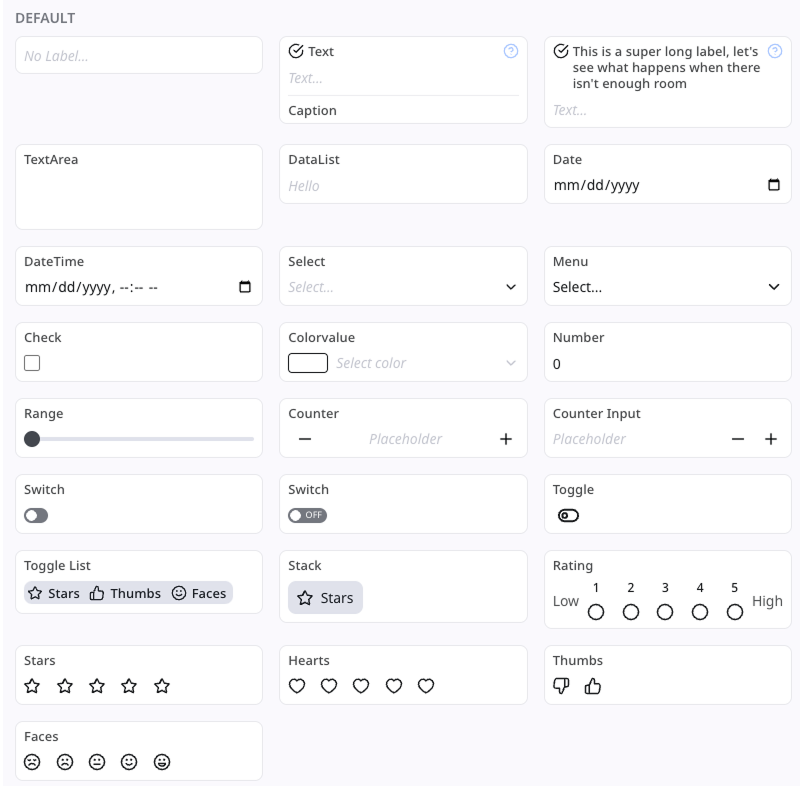
Task: Click the Colorvalue color swatch
Action: tap(308, 363)
